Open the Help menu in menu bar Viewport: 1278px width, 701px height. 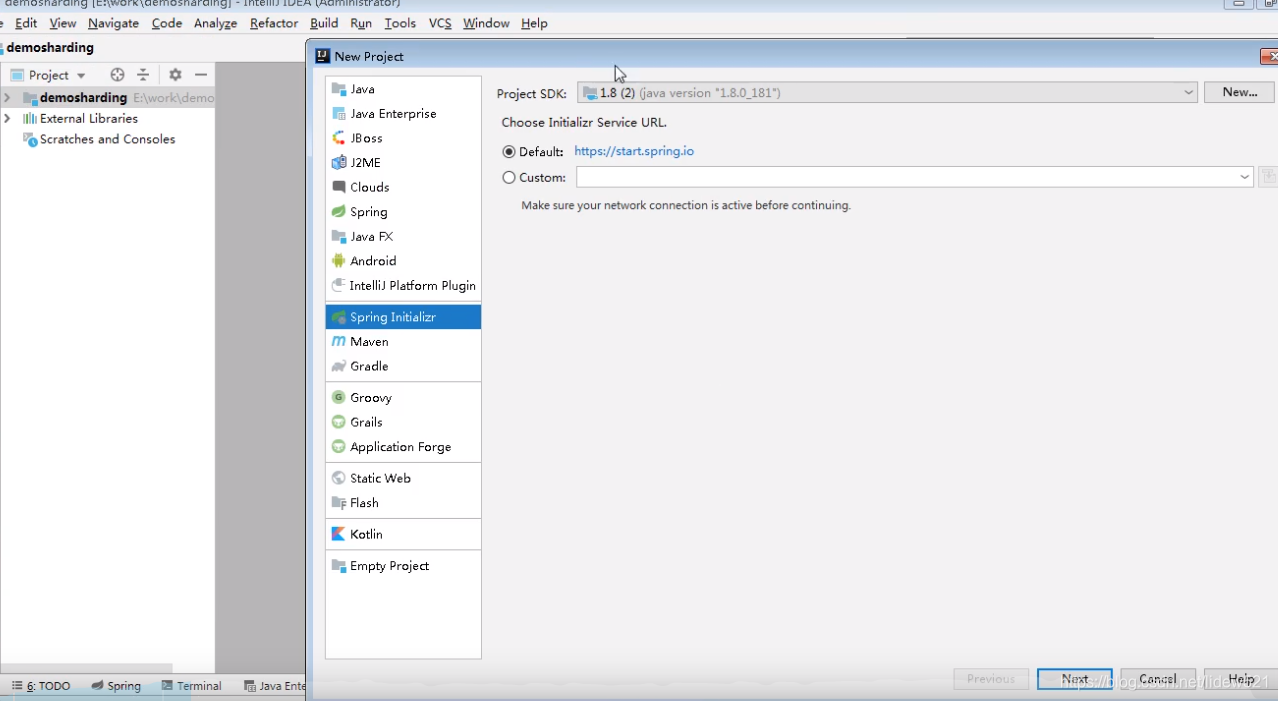[534, 23]
